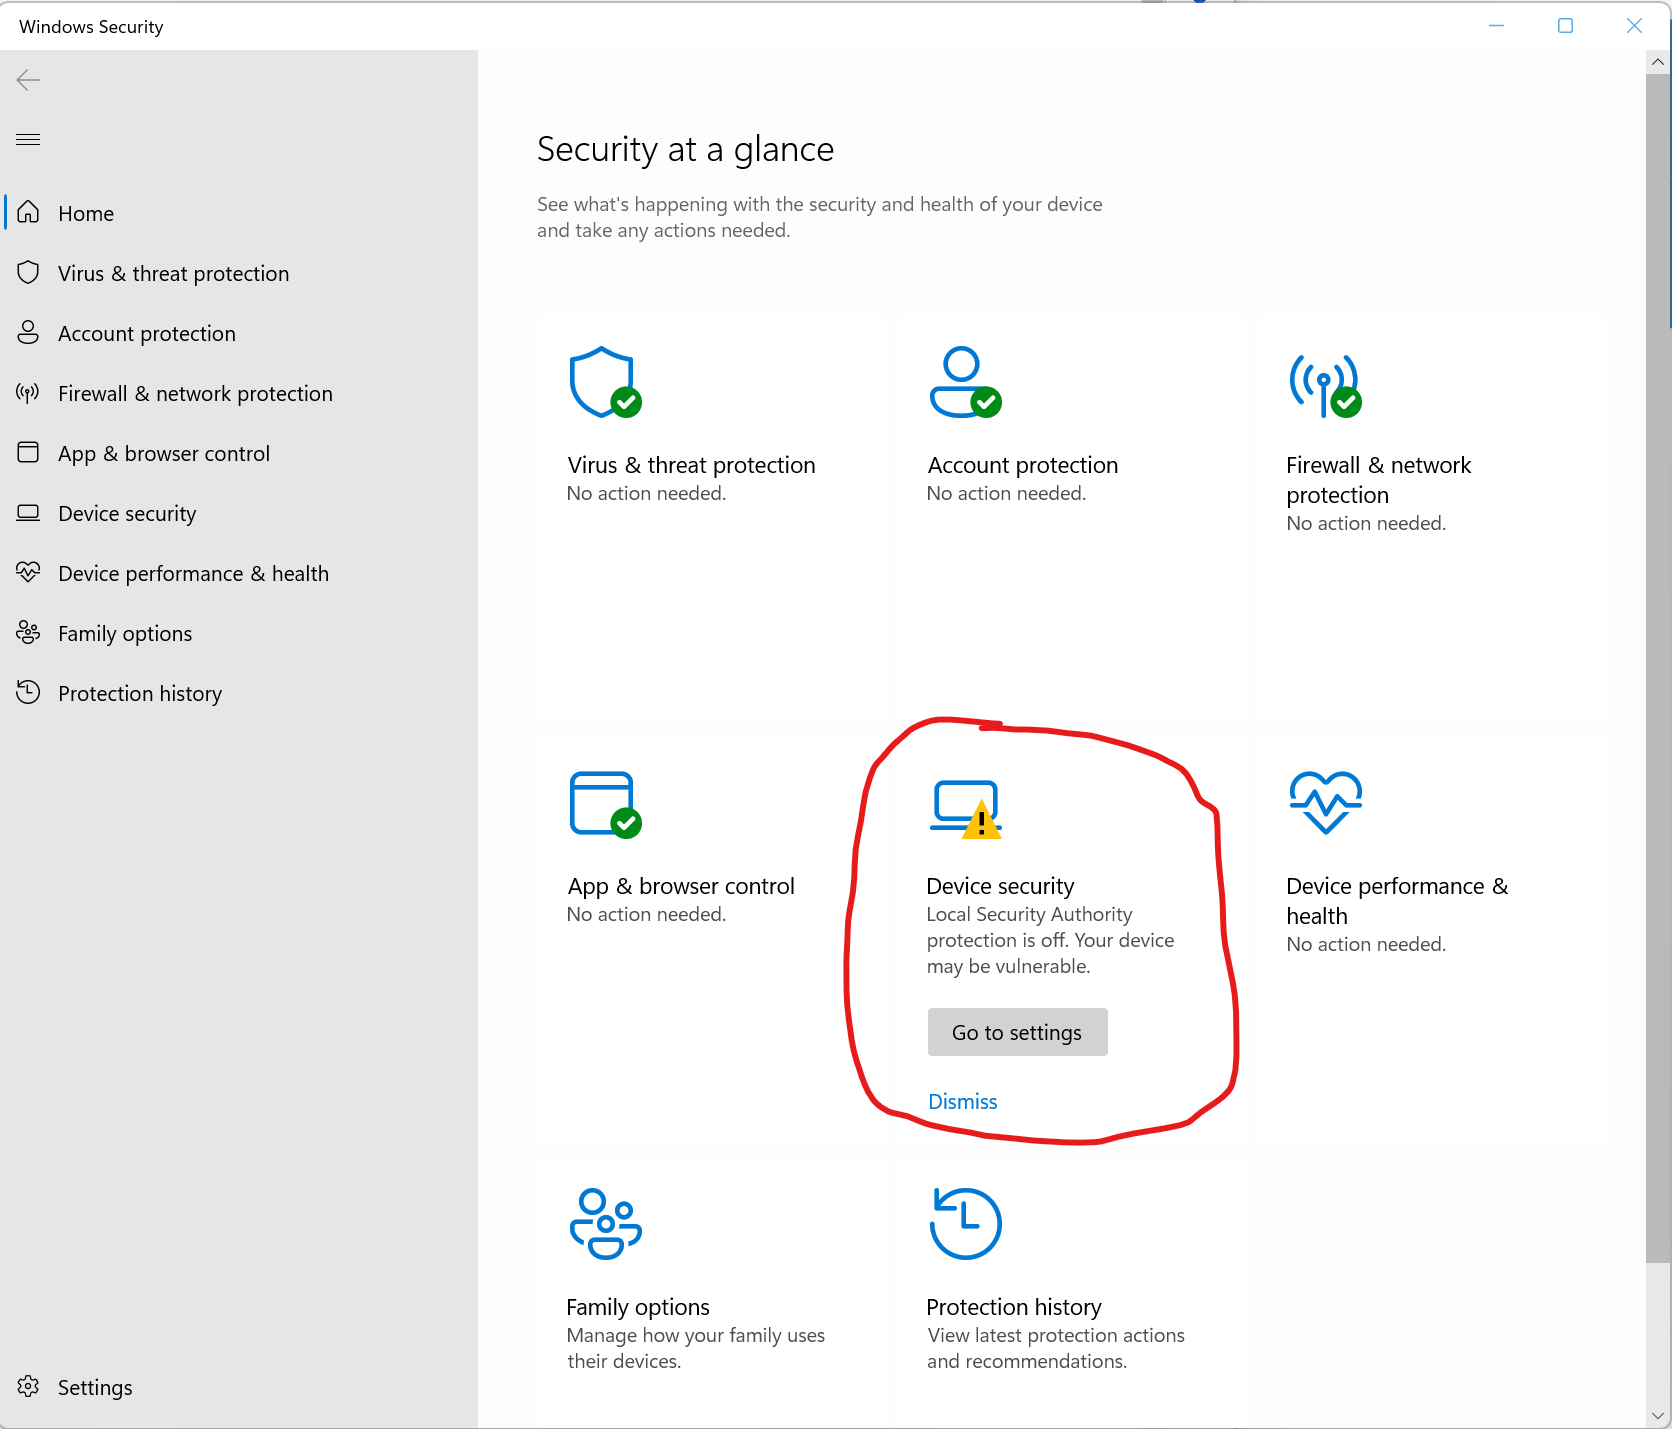The width and height of the screenshot is (1672, 1429).
Task: Open Device performance & health sidebar item
Action: [239, 573]
